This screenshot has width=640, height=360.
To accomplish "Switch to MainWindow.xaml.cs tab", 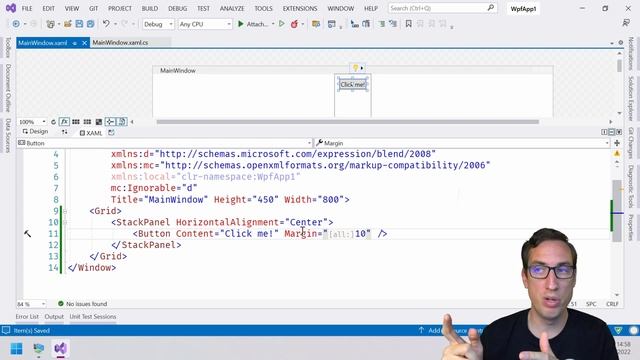I will point(120,42).
